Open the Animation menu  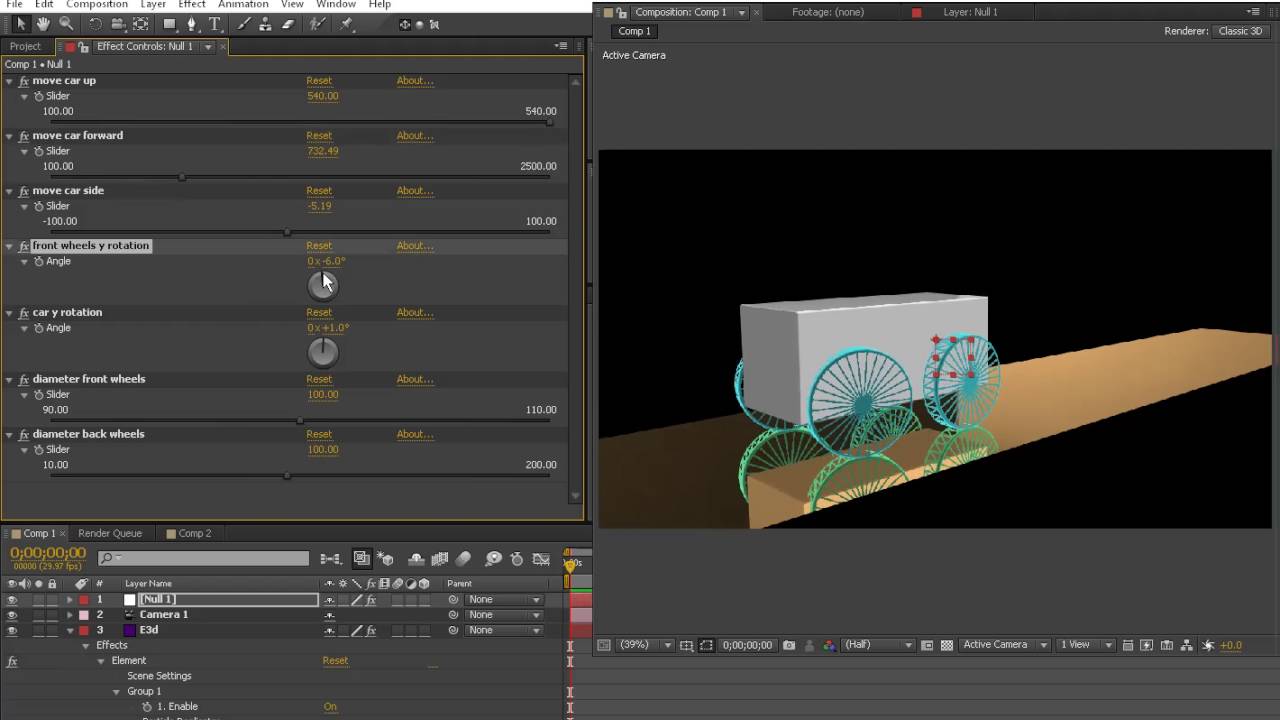coord(243,4)
